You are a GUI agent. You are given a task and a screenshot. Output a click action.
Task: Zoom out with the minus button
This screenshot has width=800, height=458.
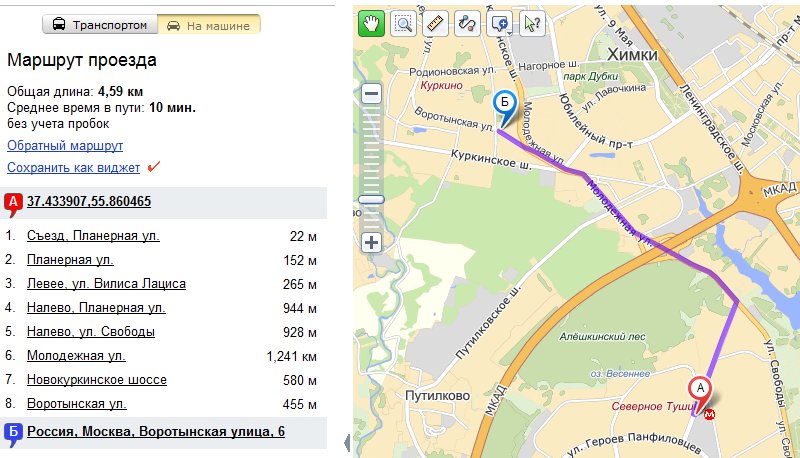tap(371, 94)
